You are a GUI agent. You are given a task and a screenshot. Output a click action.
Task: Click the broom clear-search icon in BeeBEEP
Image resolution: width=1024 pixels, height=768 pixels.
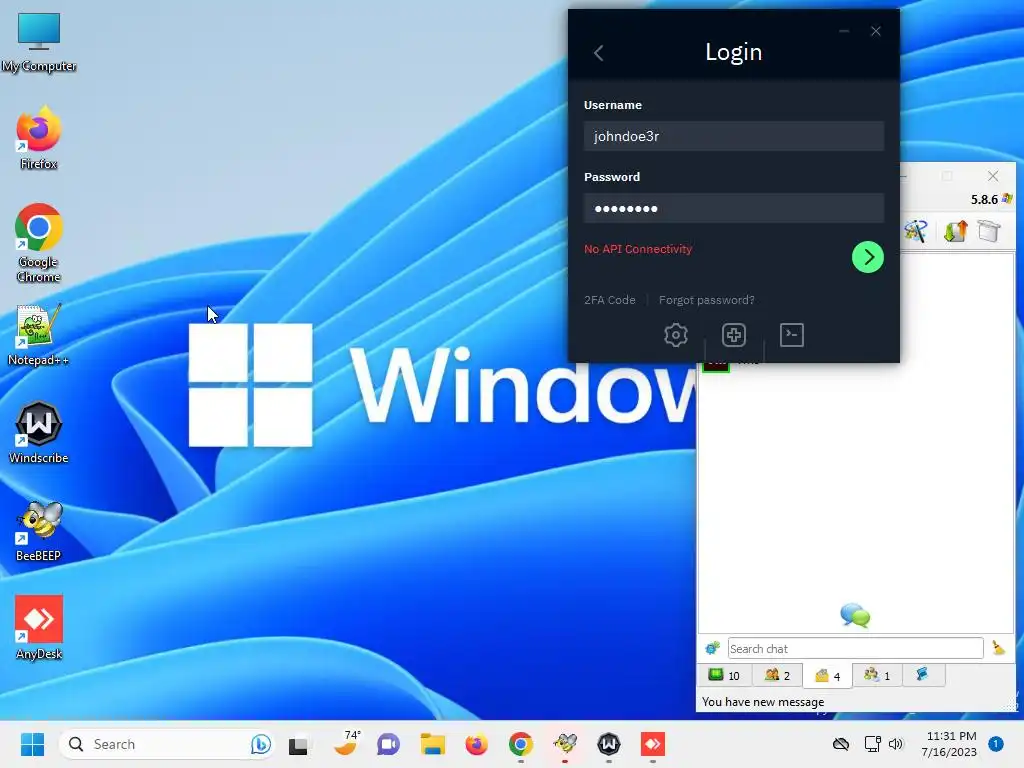coord(998,648)
